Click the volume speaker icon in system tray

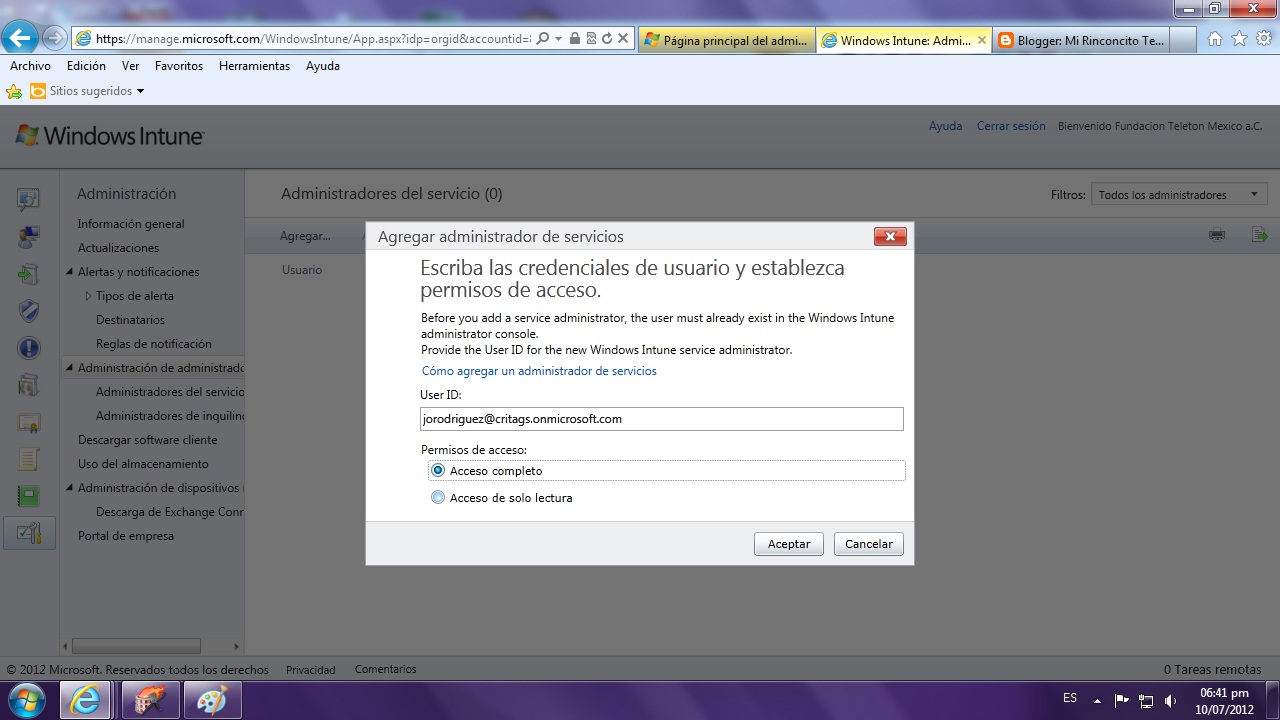click(x=1171, y=700)
